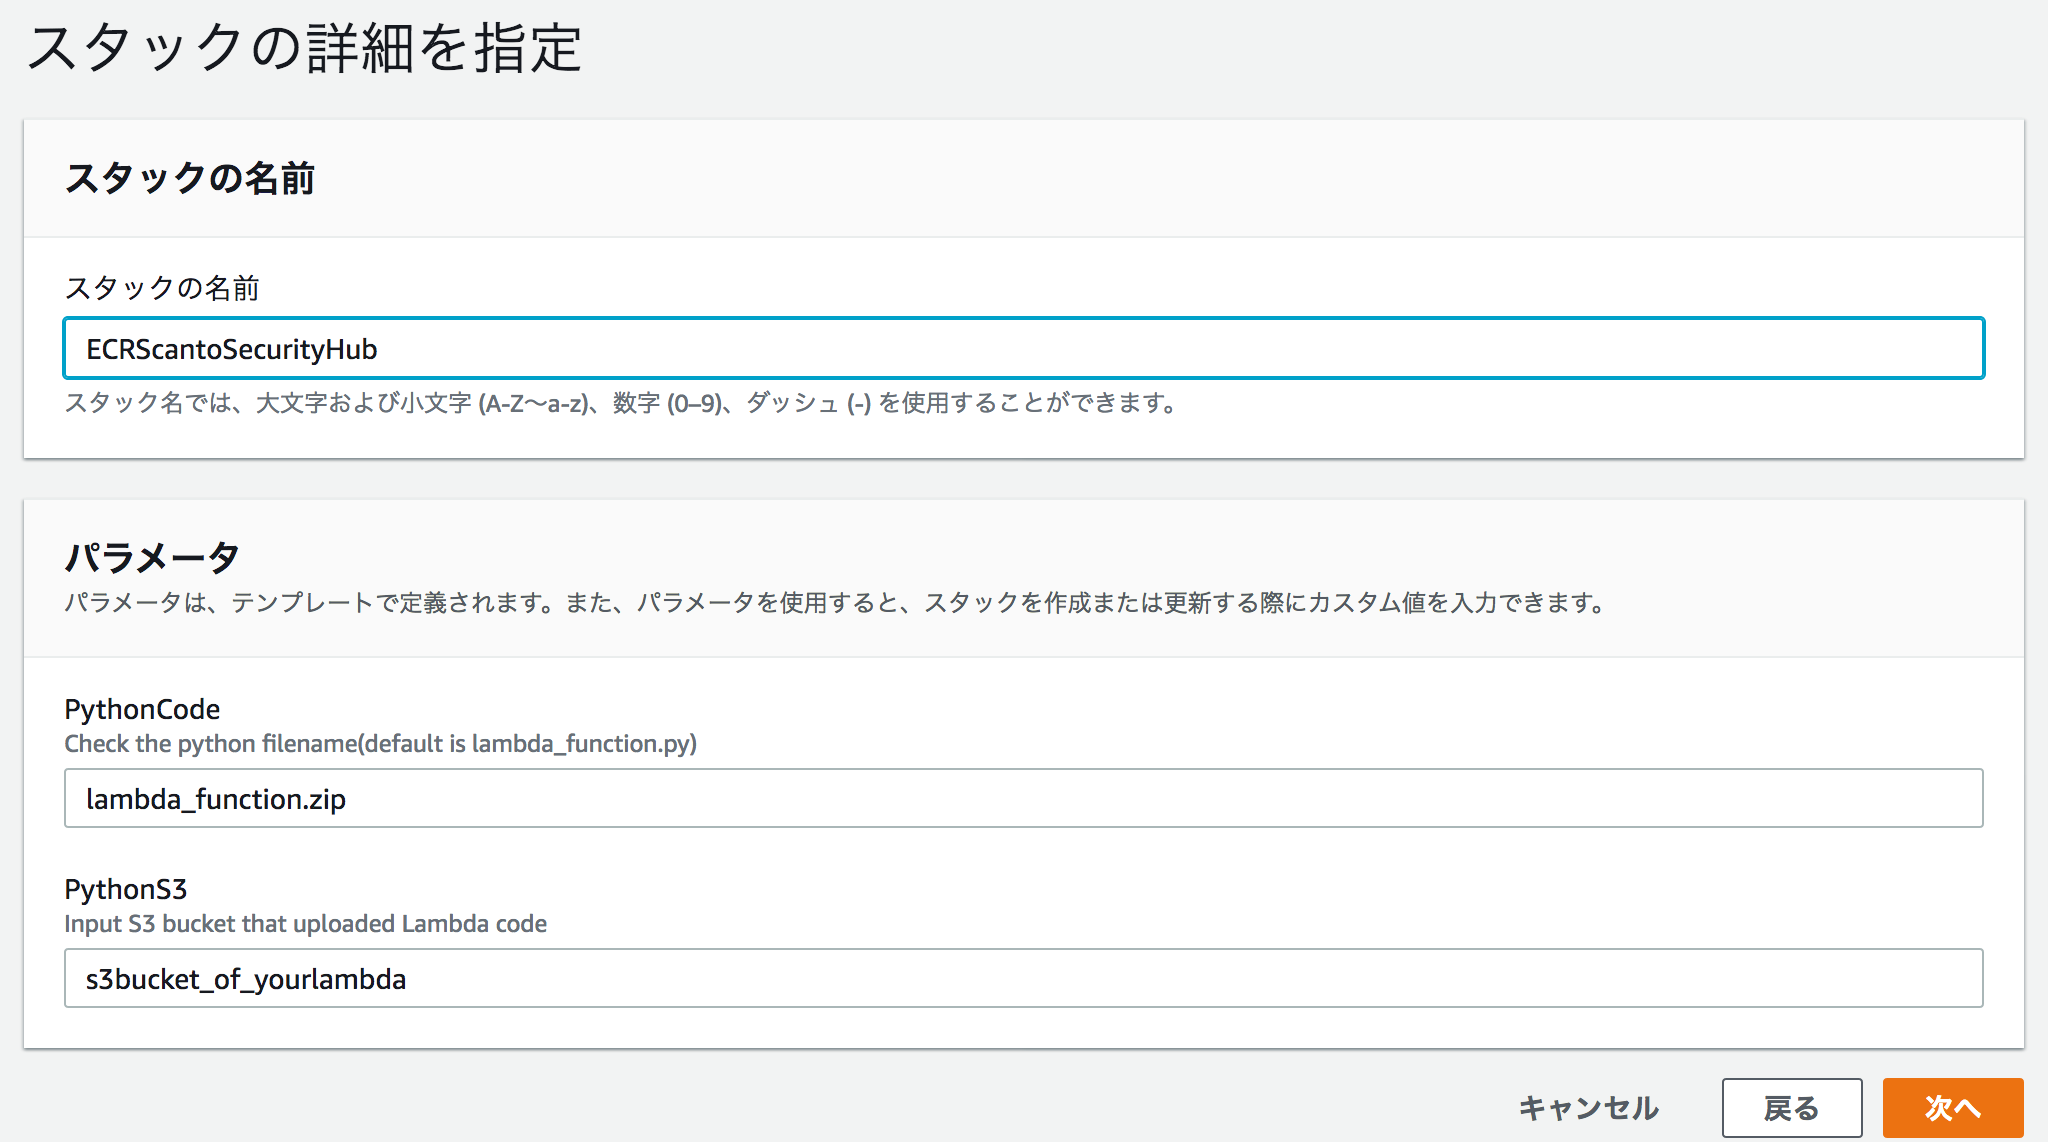The width and height of the screenshot is (2048, 1142).
Task: Click the 'Input S3 bucket' description text
Action: tap(305, 924)
